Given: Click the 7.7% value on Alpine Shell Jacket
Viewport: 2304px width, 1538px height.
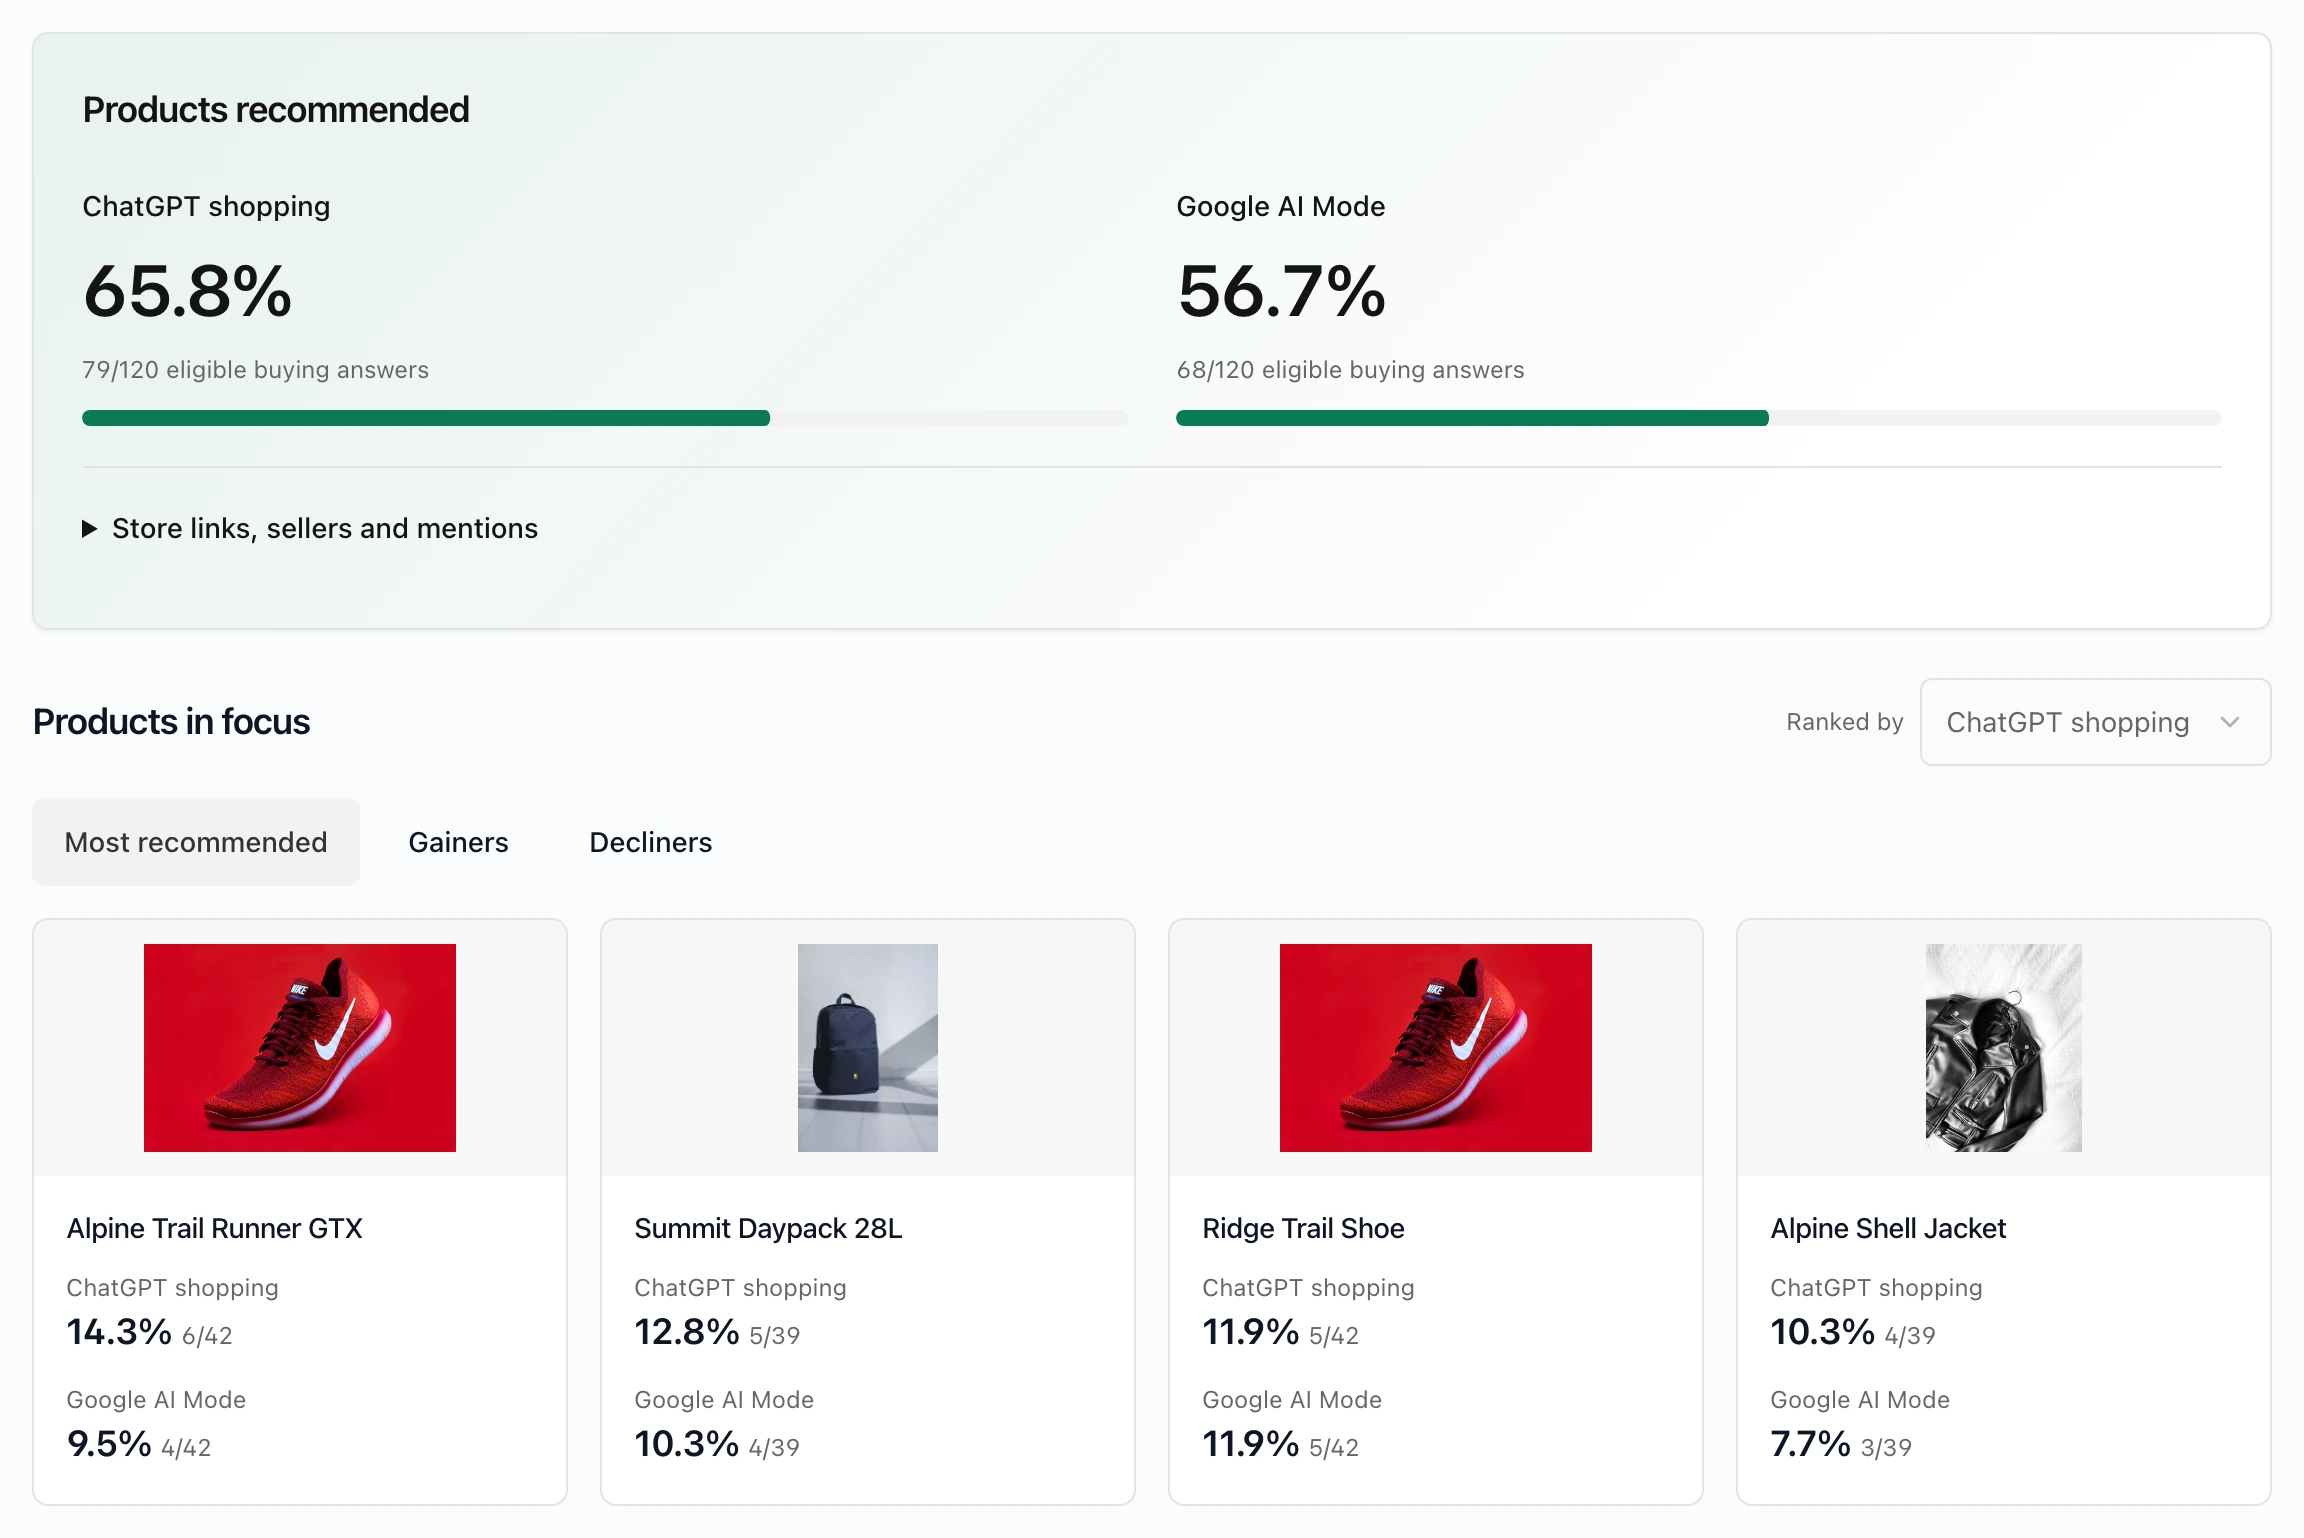Looking at the screenshot, I should (1811, 1444).
